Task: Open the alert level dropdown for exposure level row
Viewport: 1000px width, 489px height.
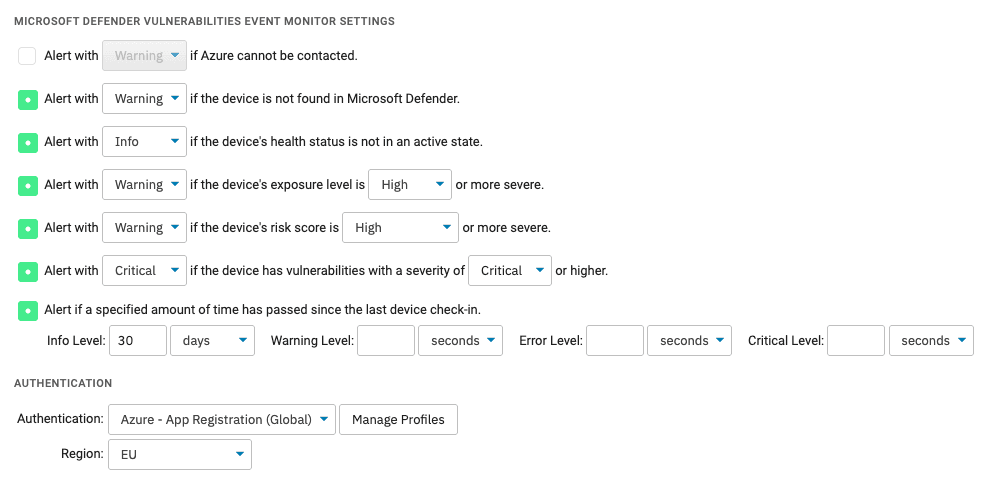Action: pos(145,185)
